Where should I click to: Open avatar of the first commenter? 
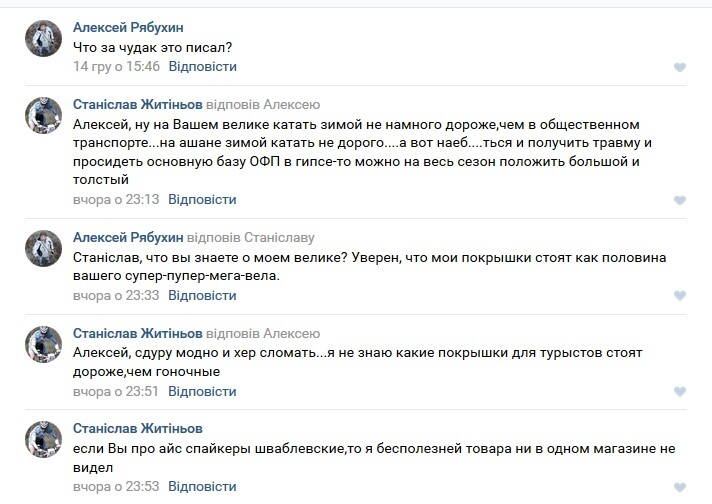click(43, 38)
